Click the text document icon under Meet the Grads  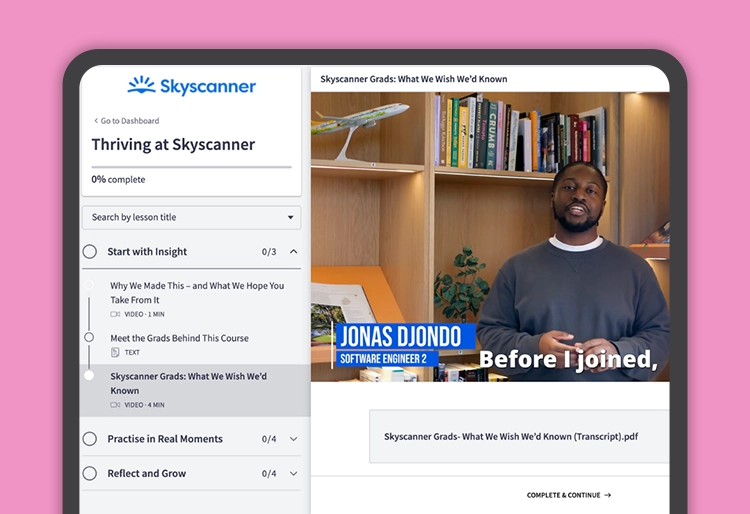(x=115, y=352)
